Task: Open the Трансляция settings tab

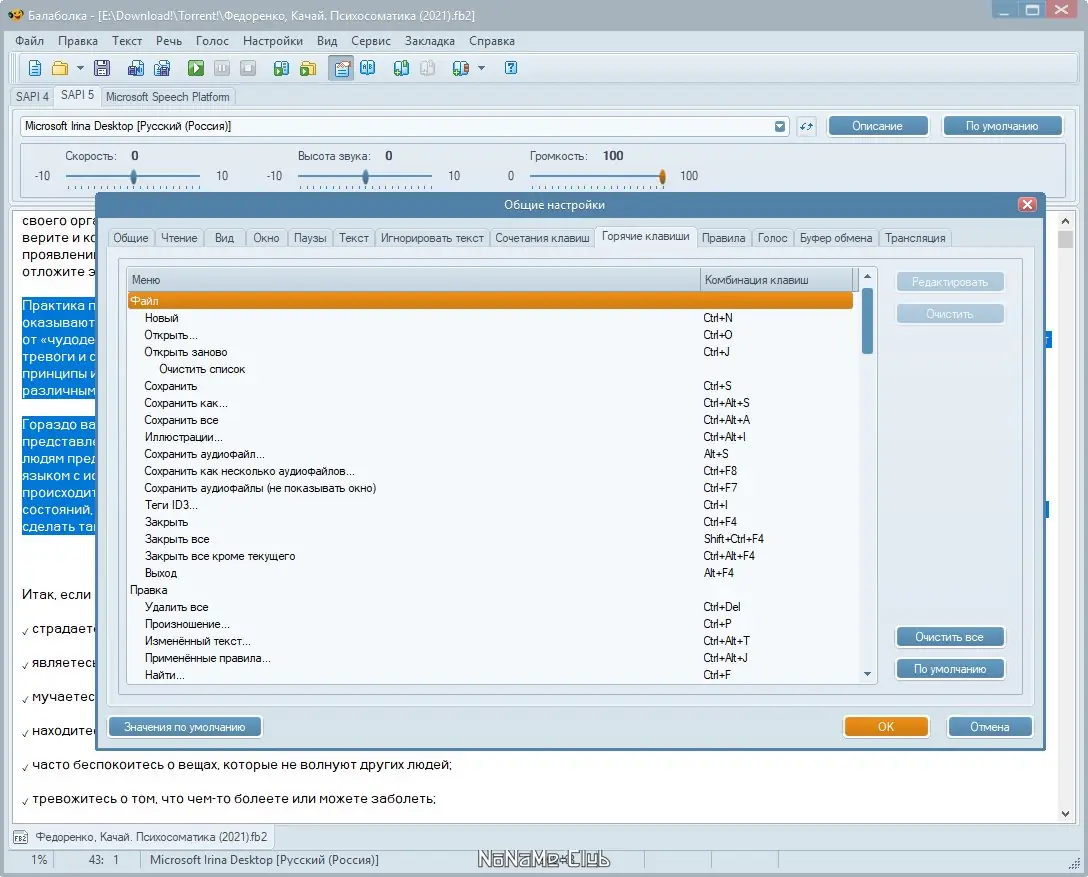Action: (915, 238)
